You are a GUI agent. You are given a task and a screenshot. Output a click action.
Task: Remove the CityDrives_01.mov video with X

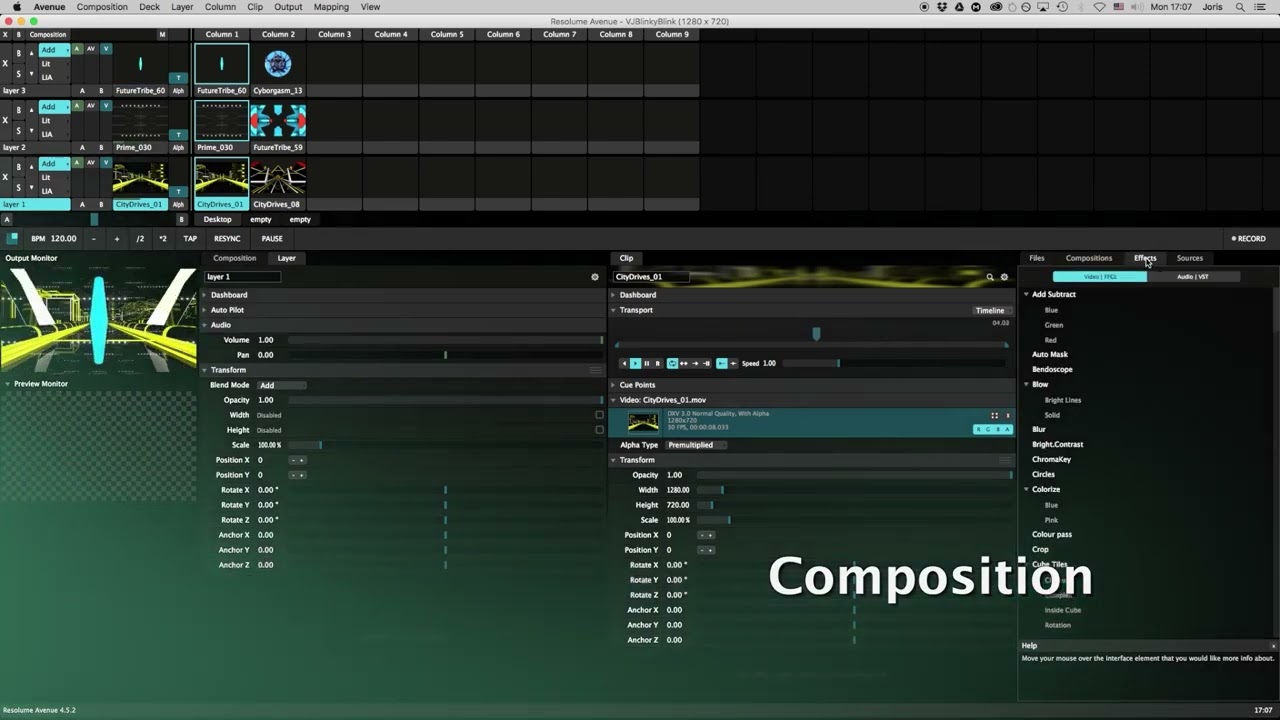(x=1007, y=415)
